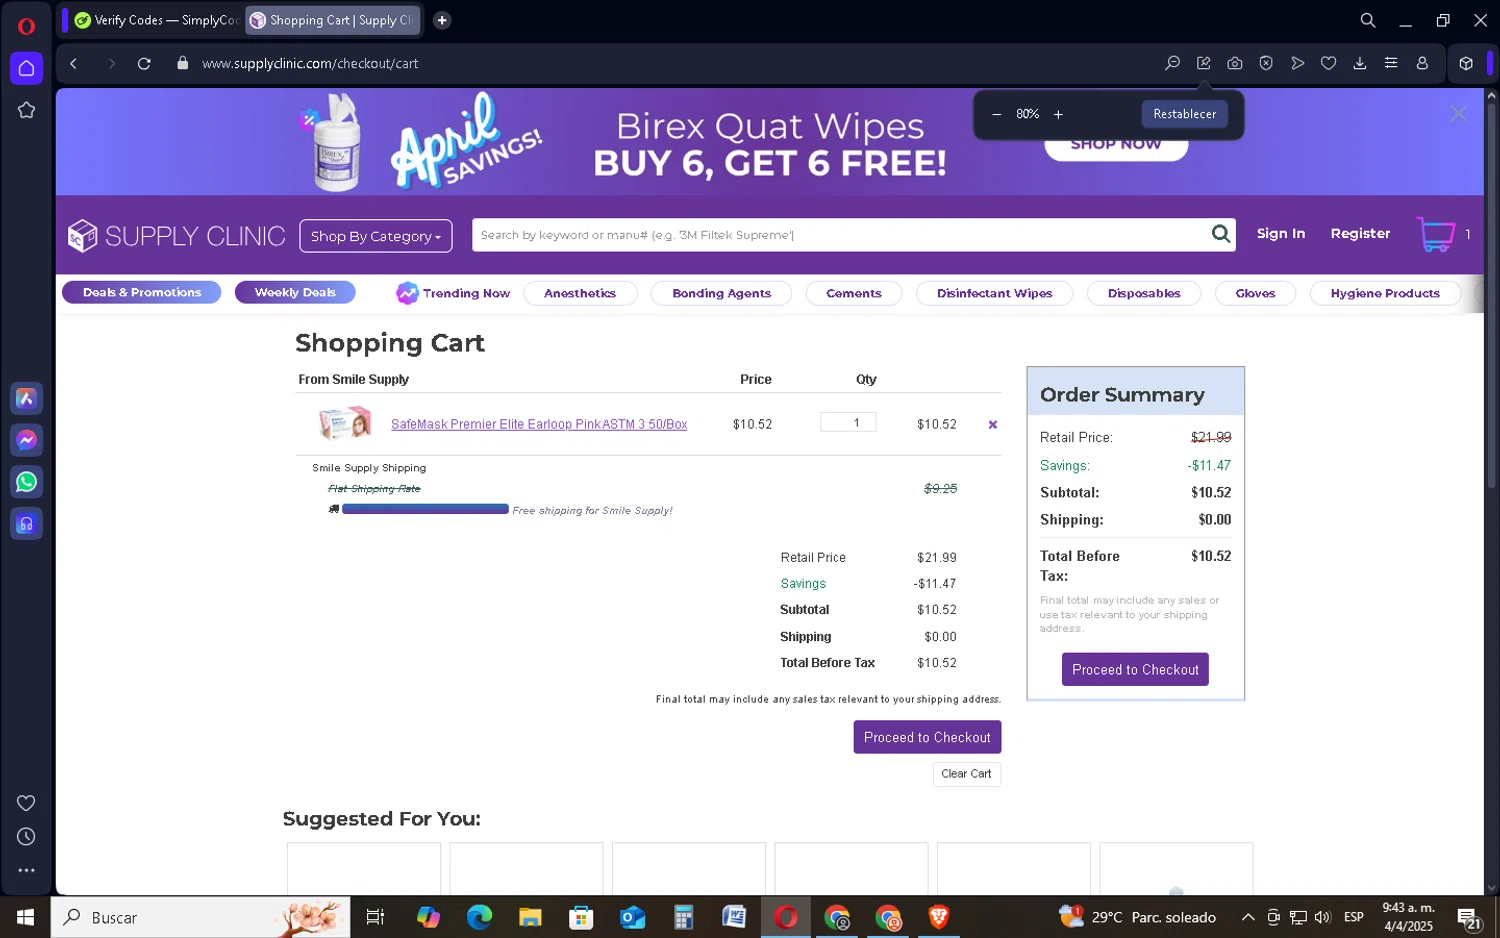The width and height of the screenshot is (1500, 938).
Task: Open Brave browser from taskbar
Action: [938, 917]
